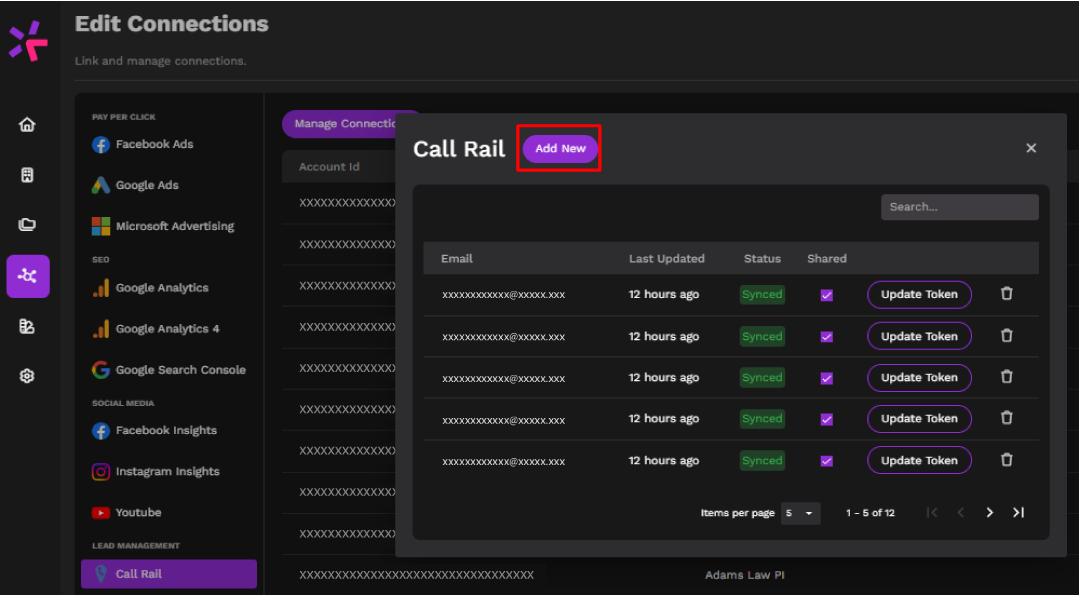This screenshot has height=596, width=1079.
Task: Click the Adams Law PI cell
Action: coord(745,575)
